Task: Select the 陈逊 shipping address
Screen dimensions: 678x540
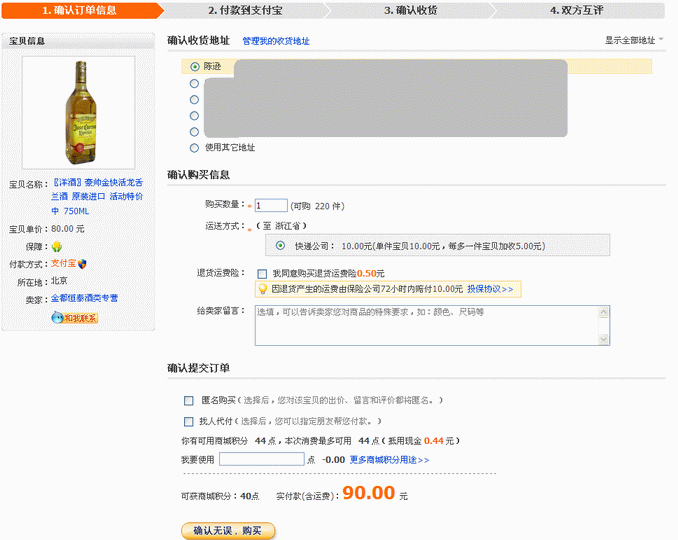Action: tap(194, 67)
